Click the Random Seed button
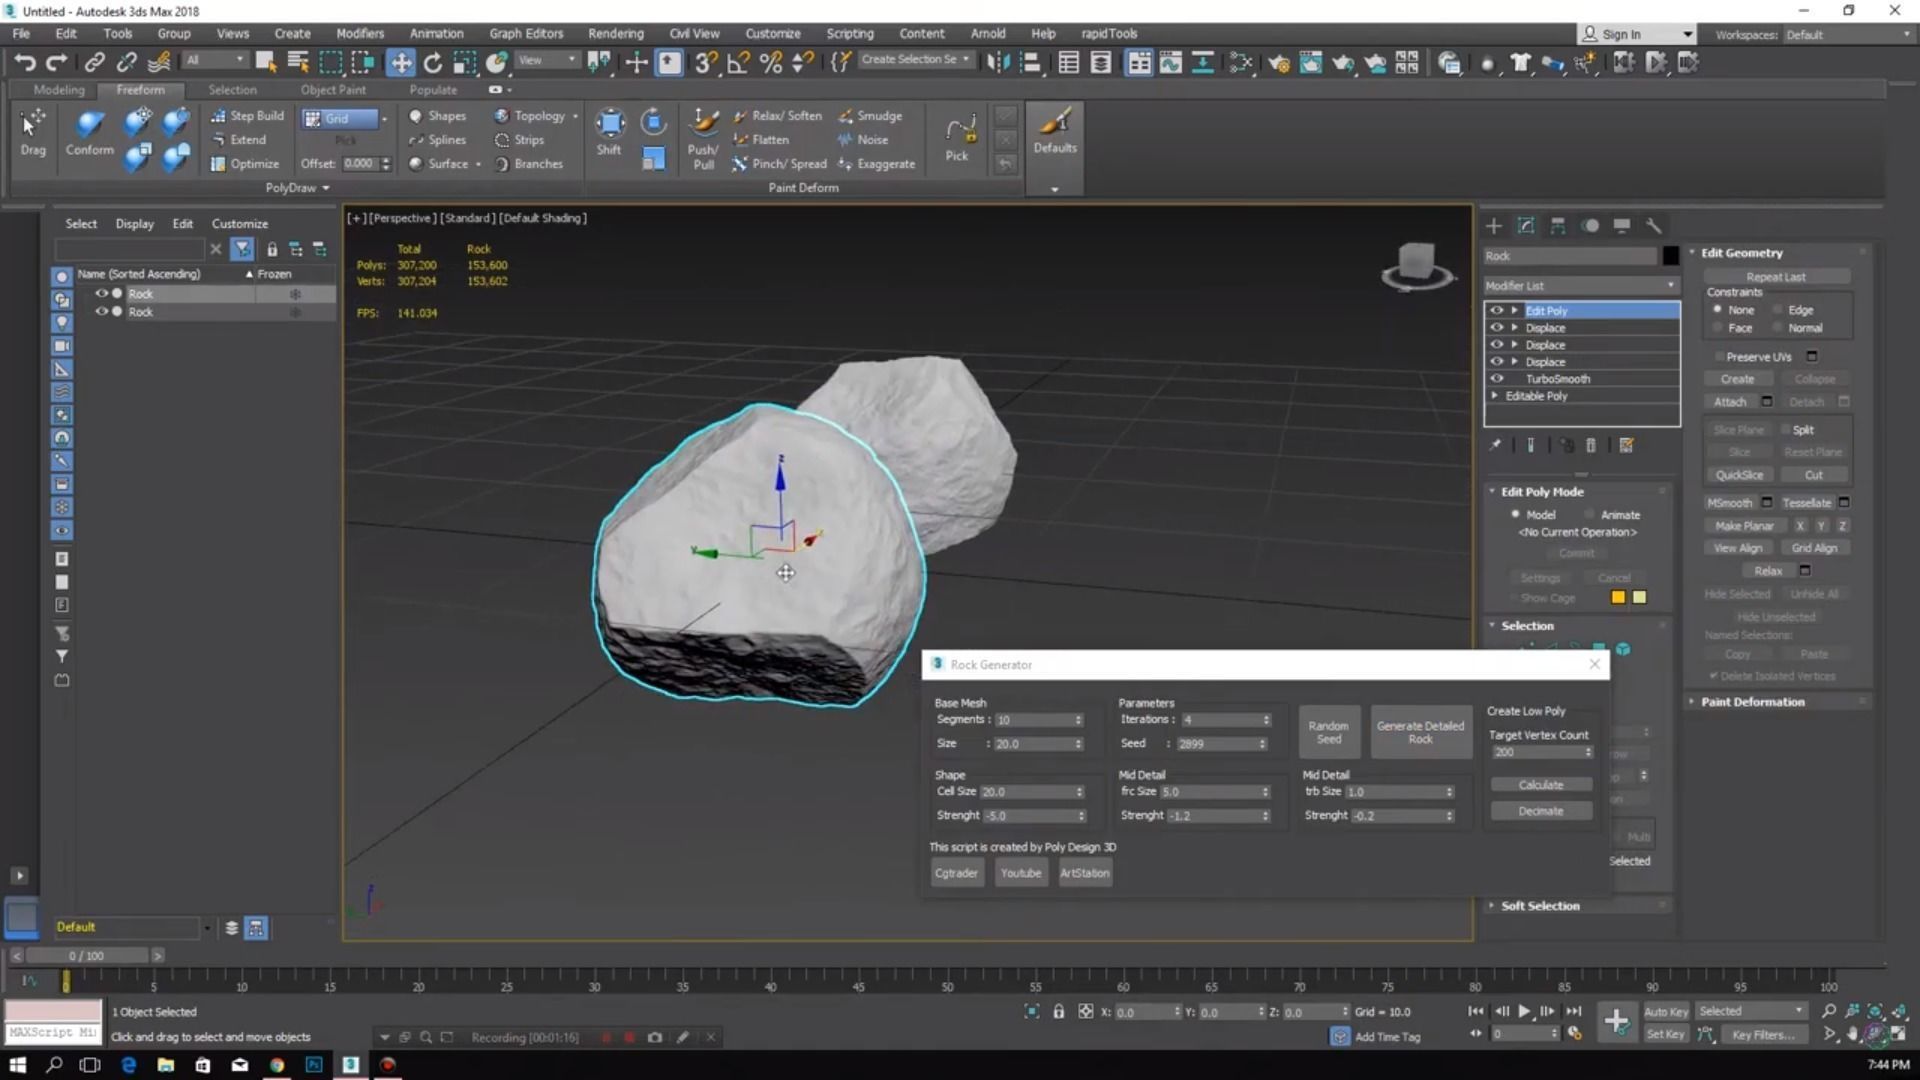 [1328, 732]
